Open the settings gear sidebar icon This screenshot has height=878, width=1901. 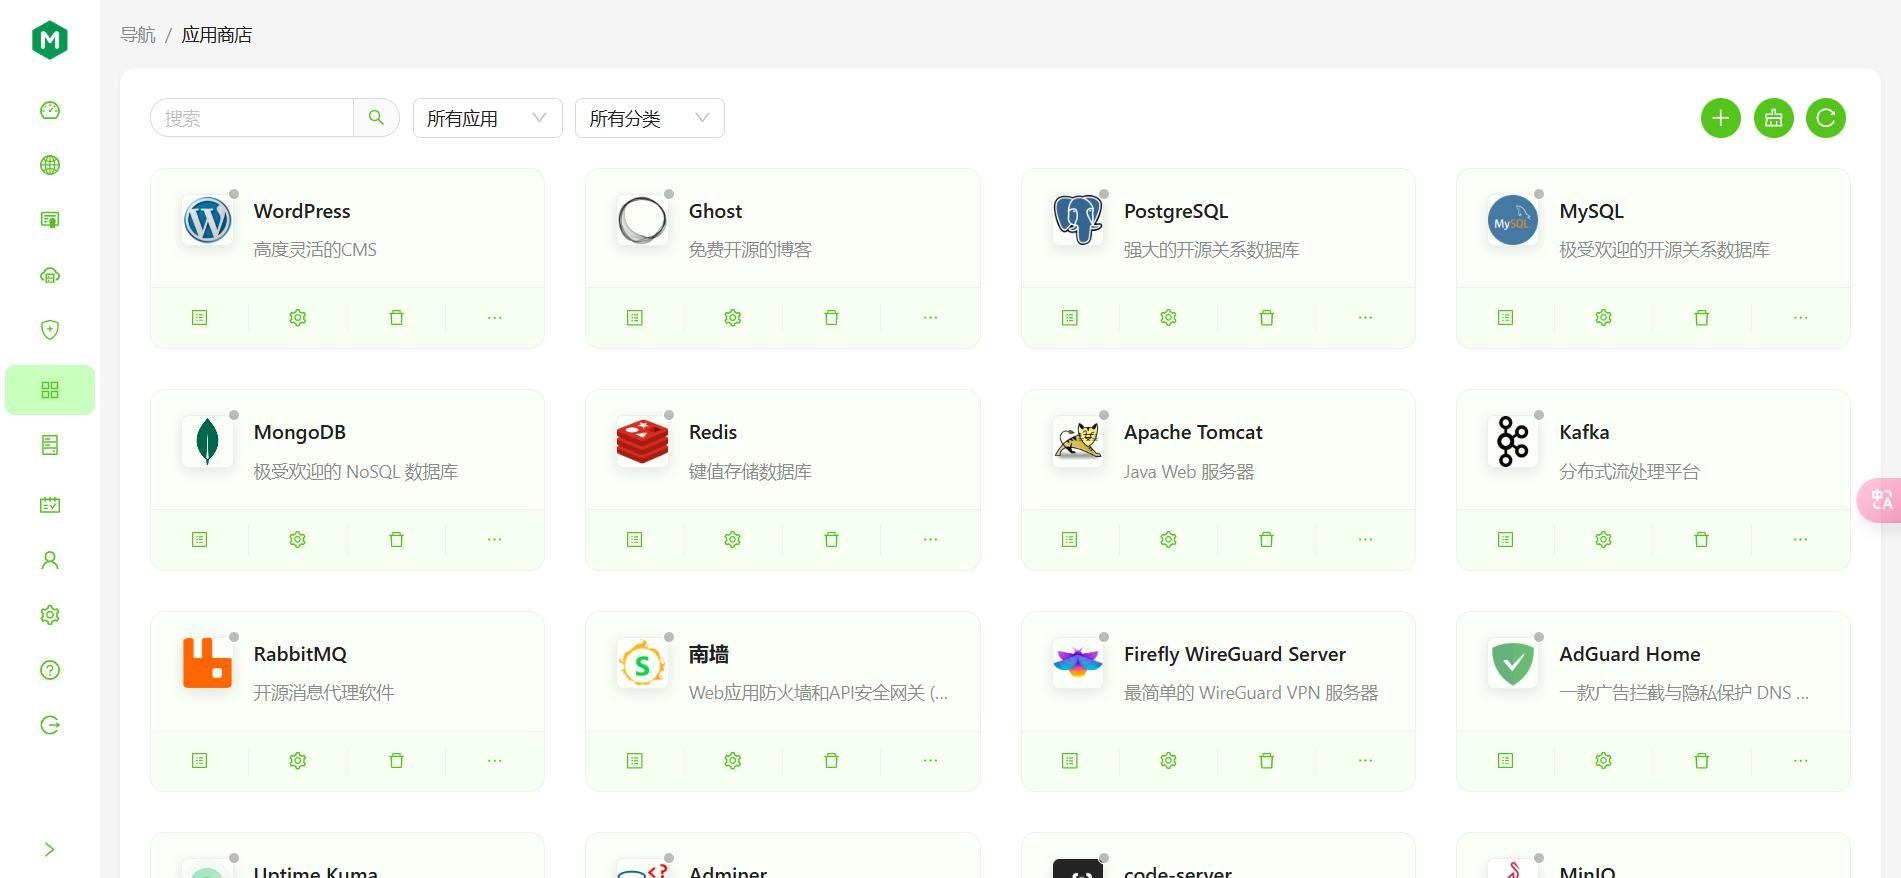tap(50, 615)
